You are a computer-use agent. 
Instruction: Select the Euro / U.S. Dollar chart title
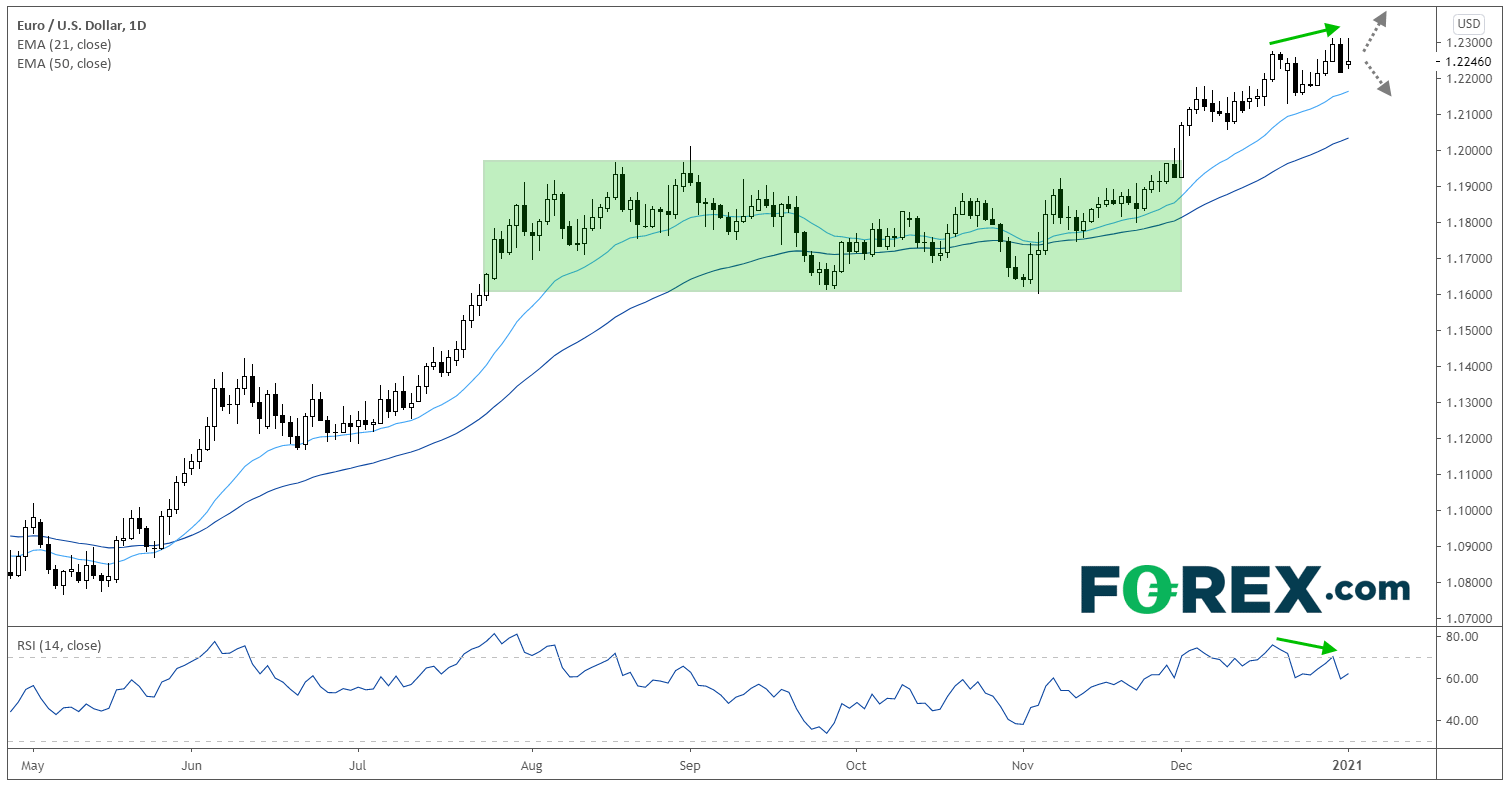click(80, 25)
